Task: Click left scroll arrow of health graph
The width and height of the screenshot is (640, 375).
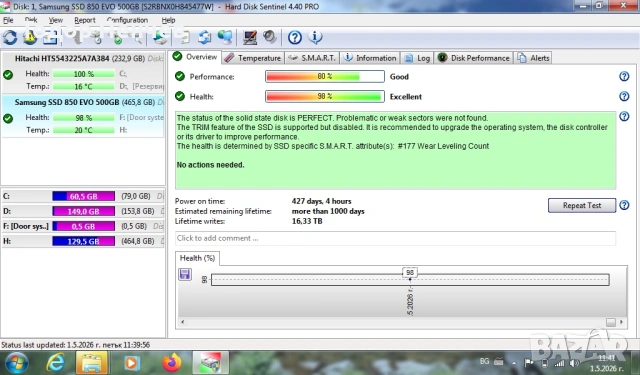Action: click(x=182, y=322)
